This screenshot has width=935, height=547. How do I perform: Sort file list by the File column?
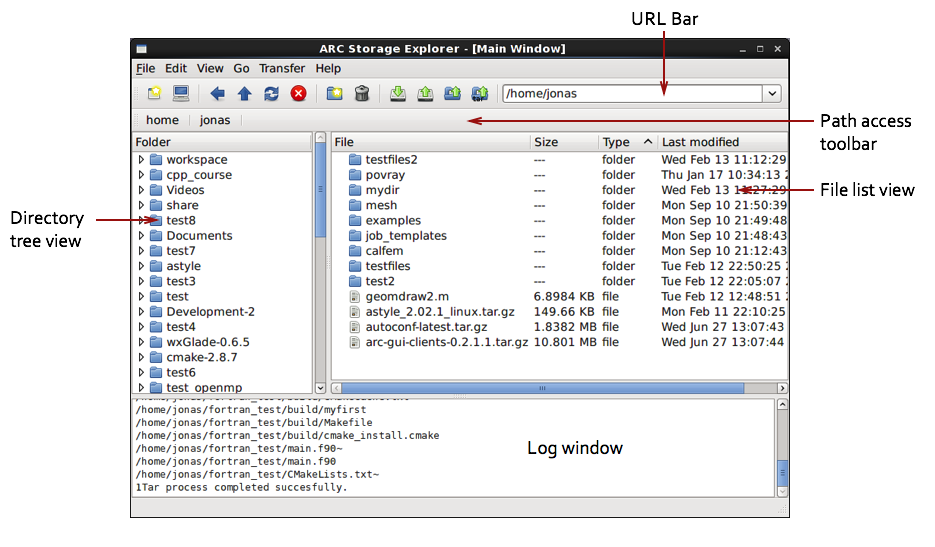[431, 142]
